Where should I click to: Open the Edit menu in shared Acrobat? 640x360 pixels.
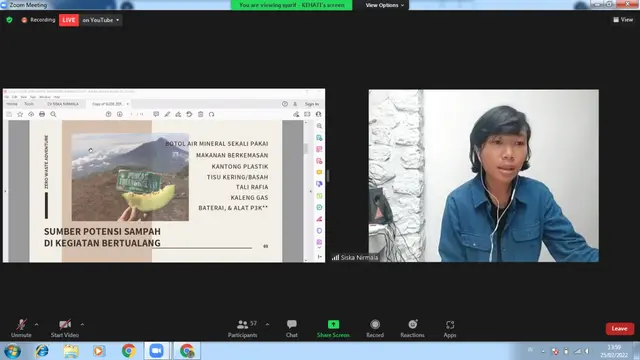[14, 97]
